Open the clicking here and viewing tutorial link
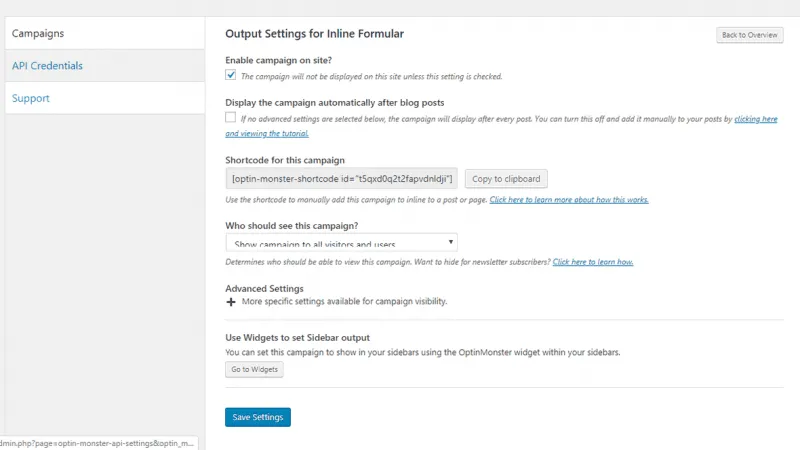The image size is (800, 450). pos(756,119)
